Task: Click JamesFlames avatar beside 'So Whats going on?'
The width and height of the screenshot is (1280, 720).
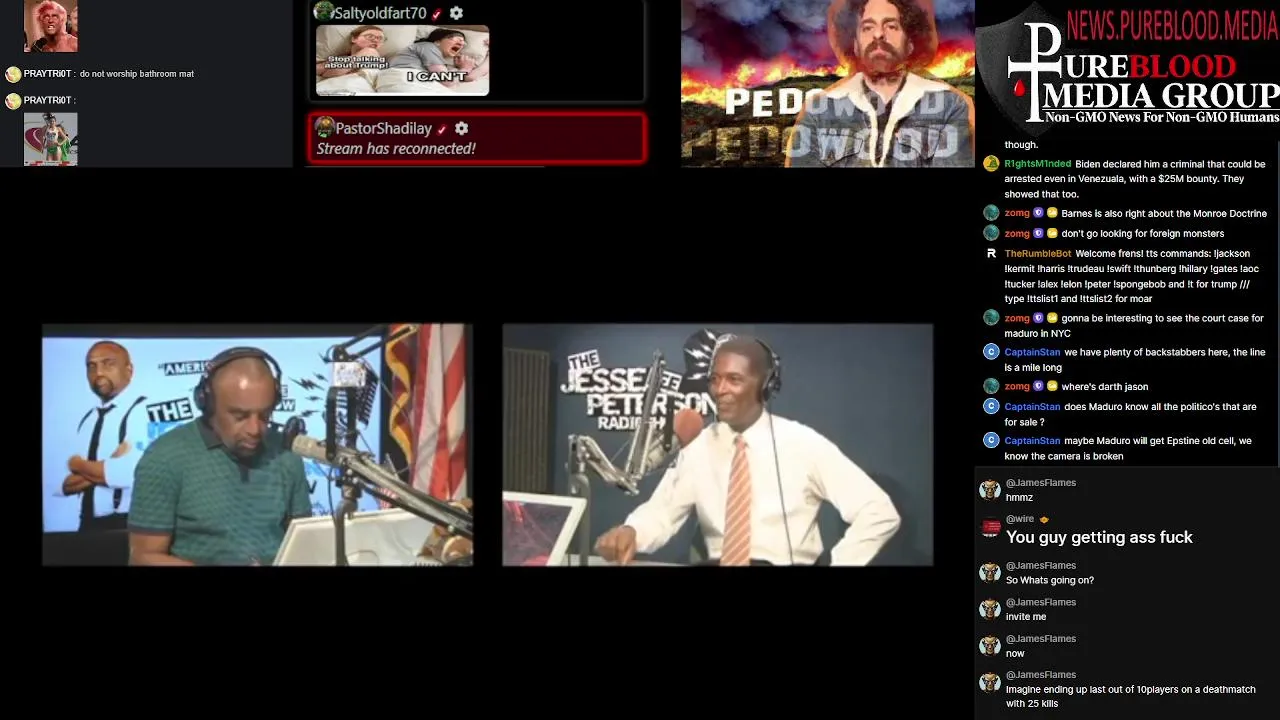Action: pyautogui.click(x=990, y=573)
